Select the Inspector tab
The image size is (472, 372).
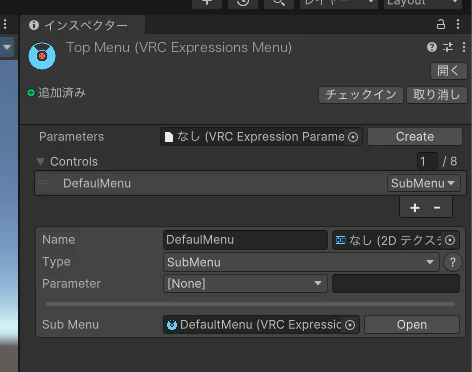(82, 25)
